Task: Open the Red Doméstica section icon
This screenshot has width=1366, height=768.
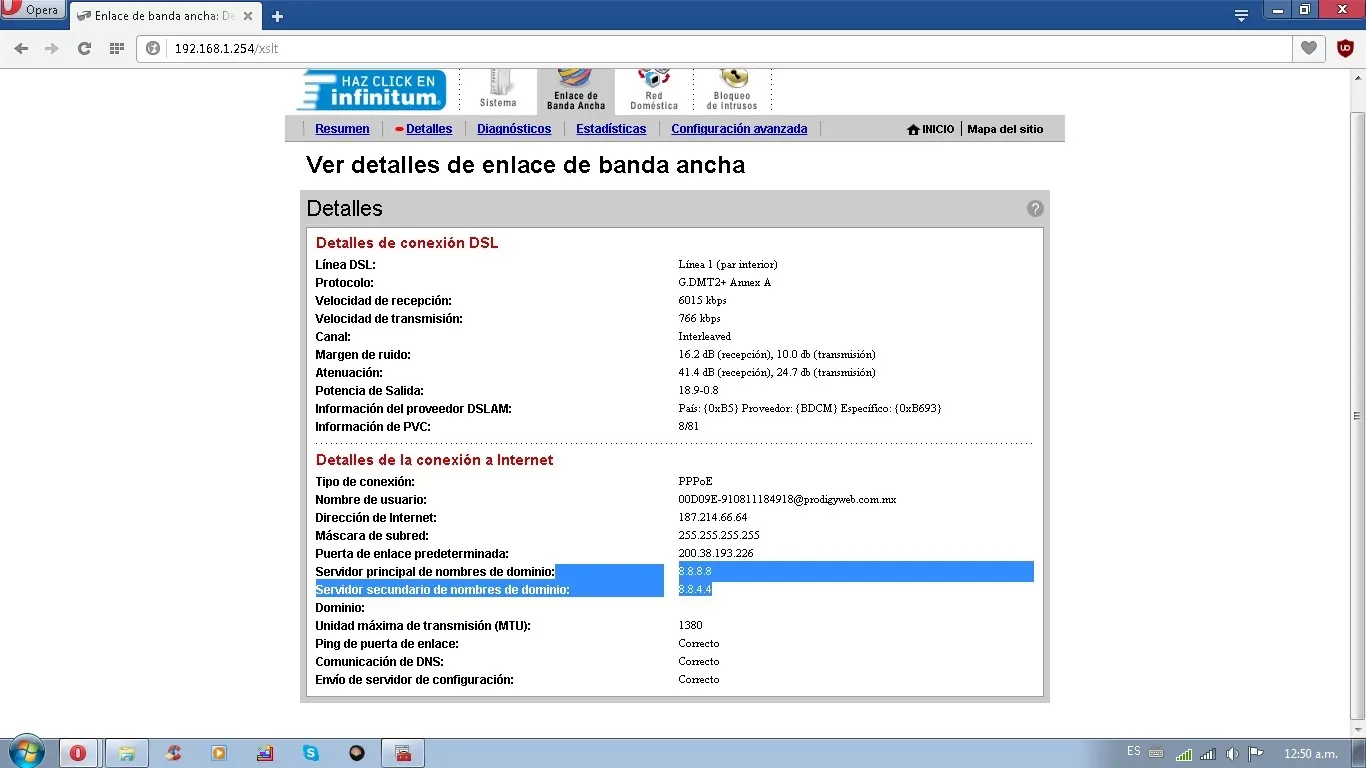Action: coord(654,90)
